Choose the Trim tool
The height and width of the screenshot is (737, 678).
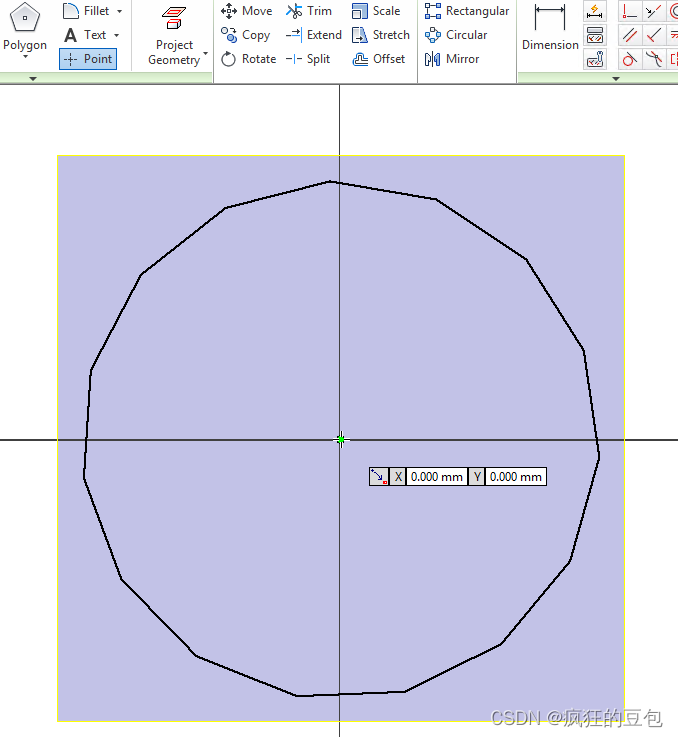point(309,11)
